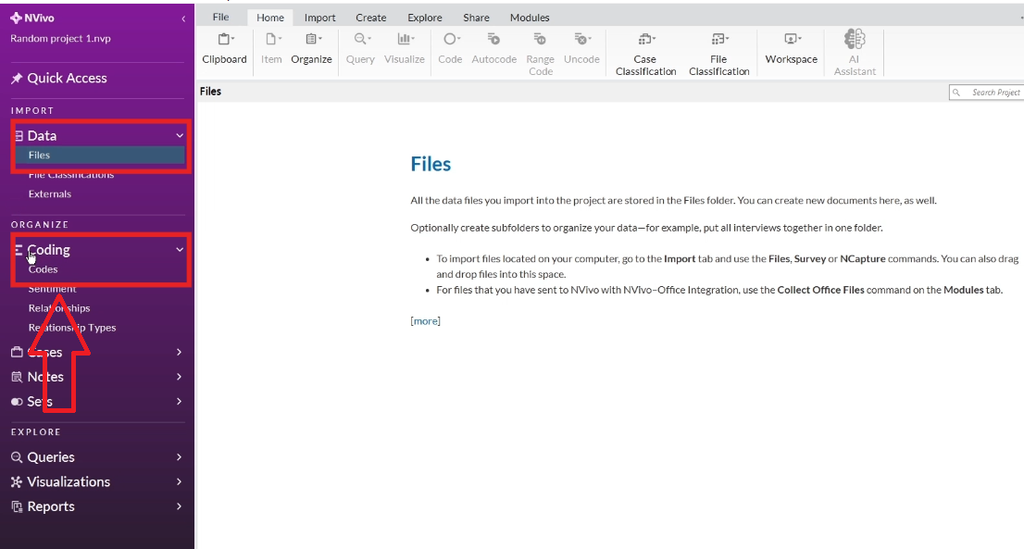Expand the Reports section
Viewport: 1024px width, 549px height.
pos(179,507)
